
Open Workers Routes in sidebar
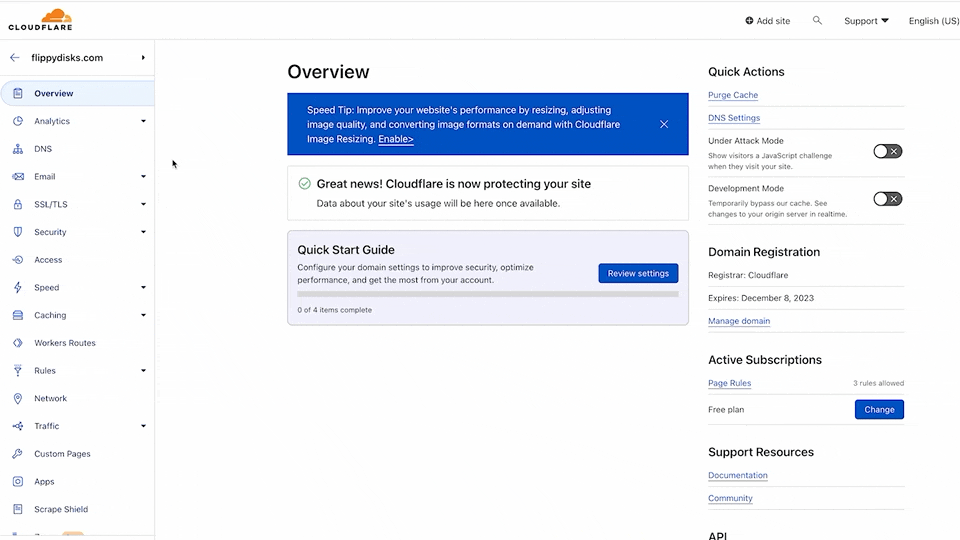click(65, 343)
